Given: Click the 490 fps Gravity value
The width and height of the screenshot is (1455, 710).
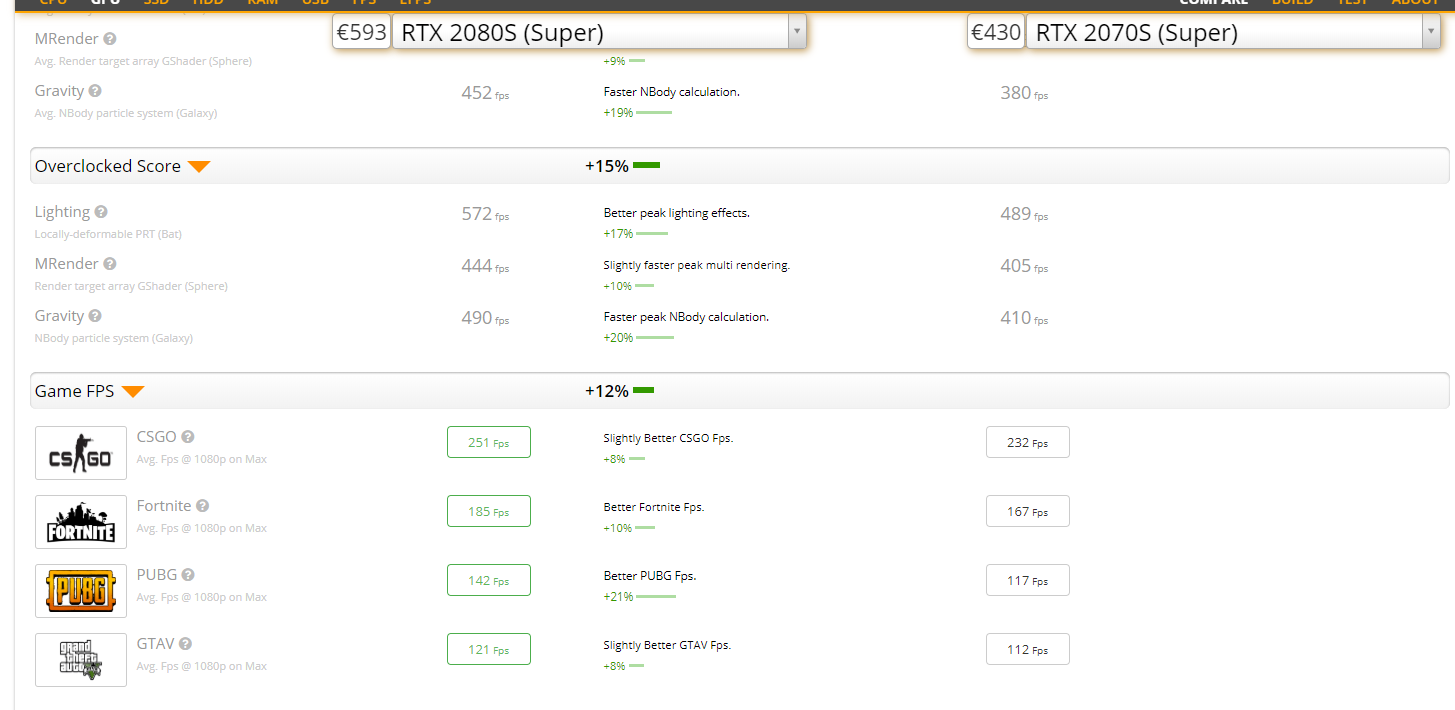Looking at the screenshot, I should point(485,318).
